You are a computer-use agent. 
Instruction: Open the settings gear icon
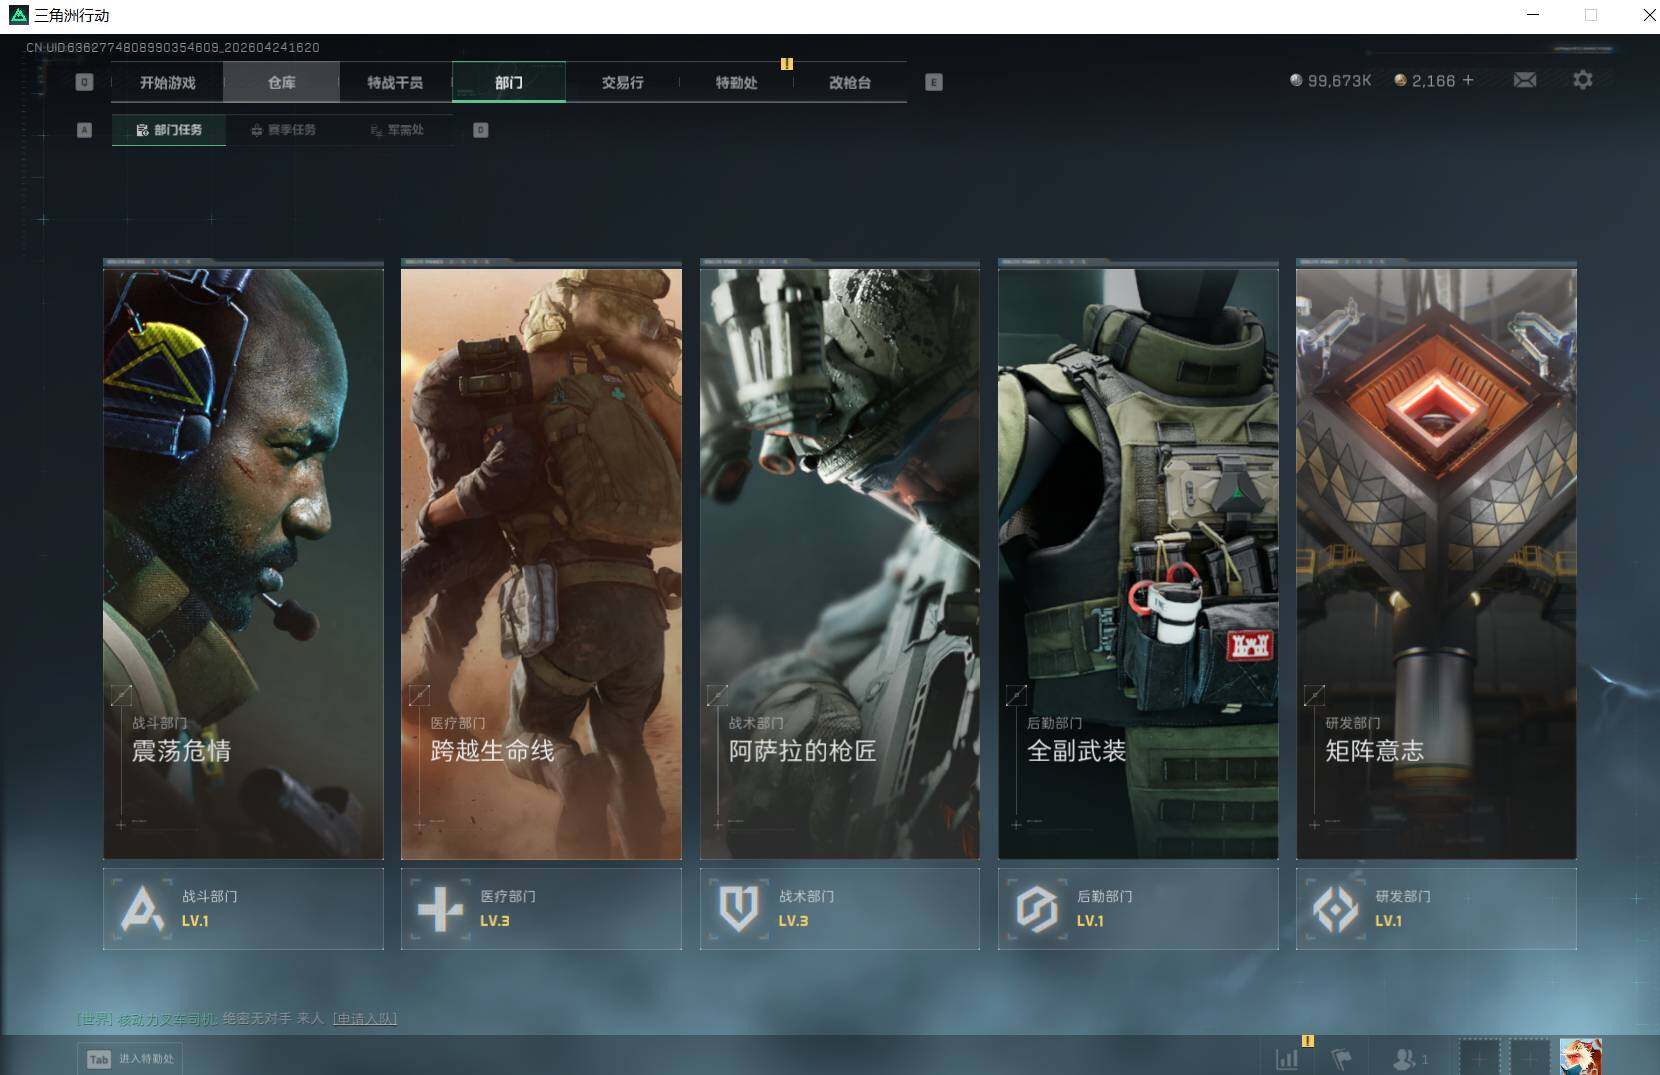coord(1583,80)
